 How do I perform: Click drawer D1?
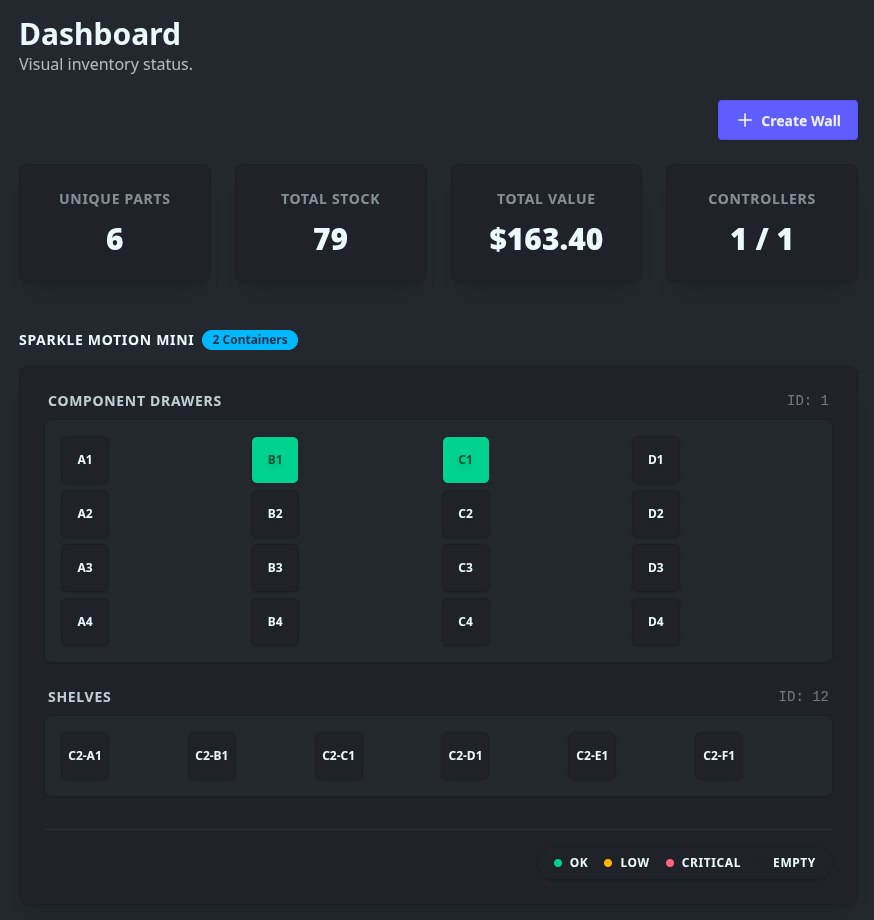(656, 460)
